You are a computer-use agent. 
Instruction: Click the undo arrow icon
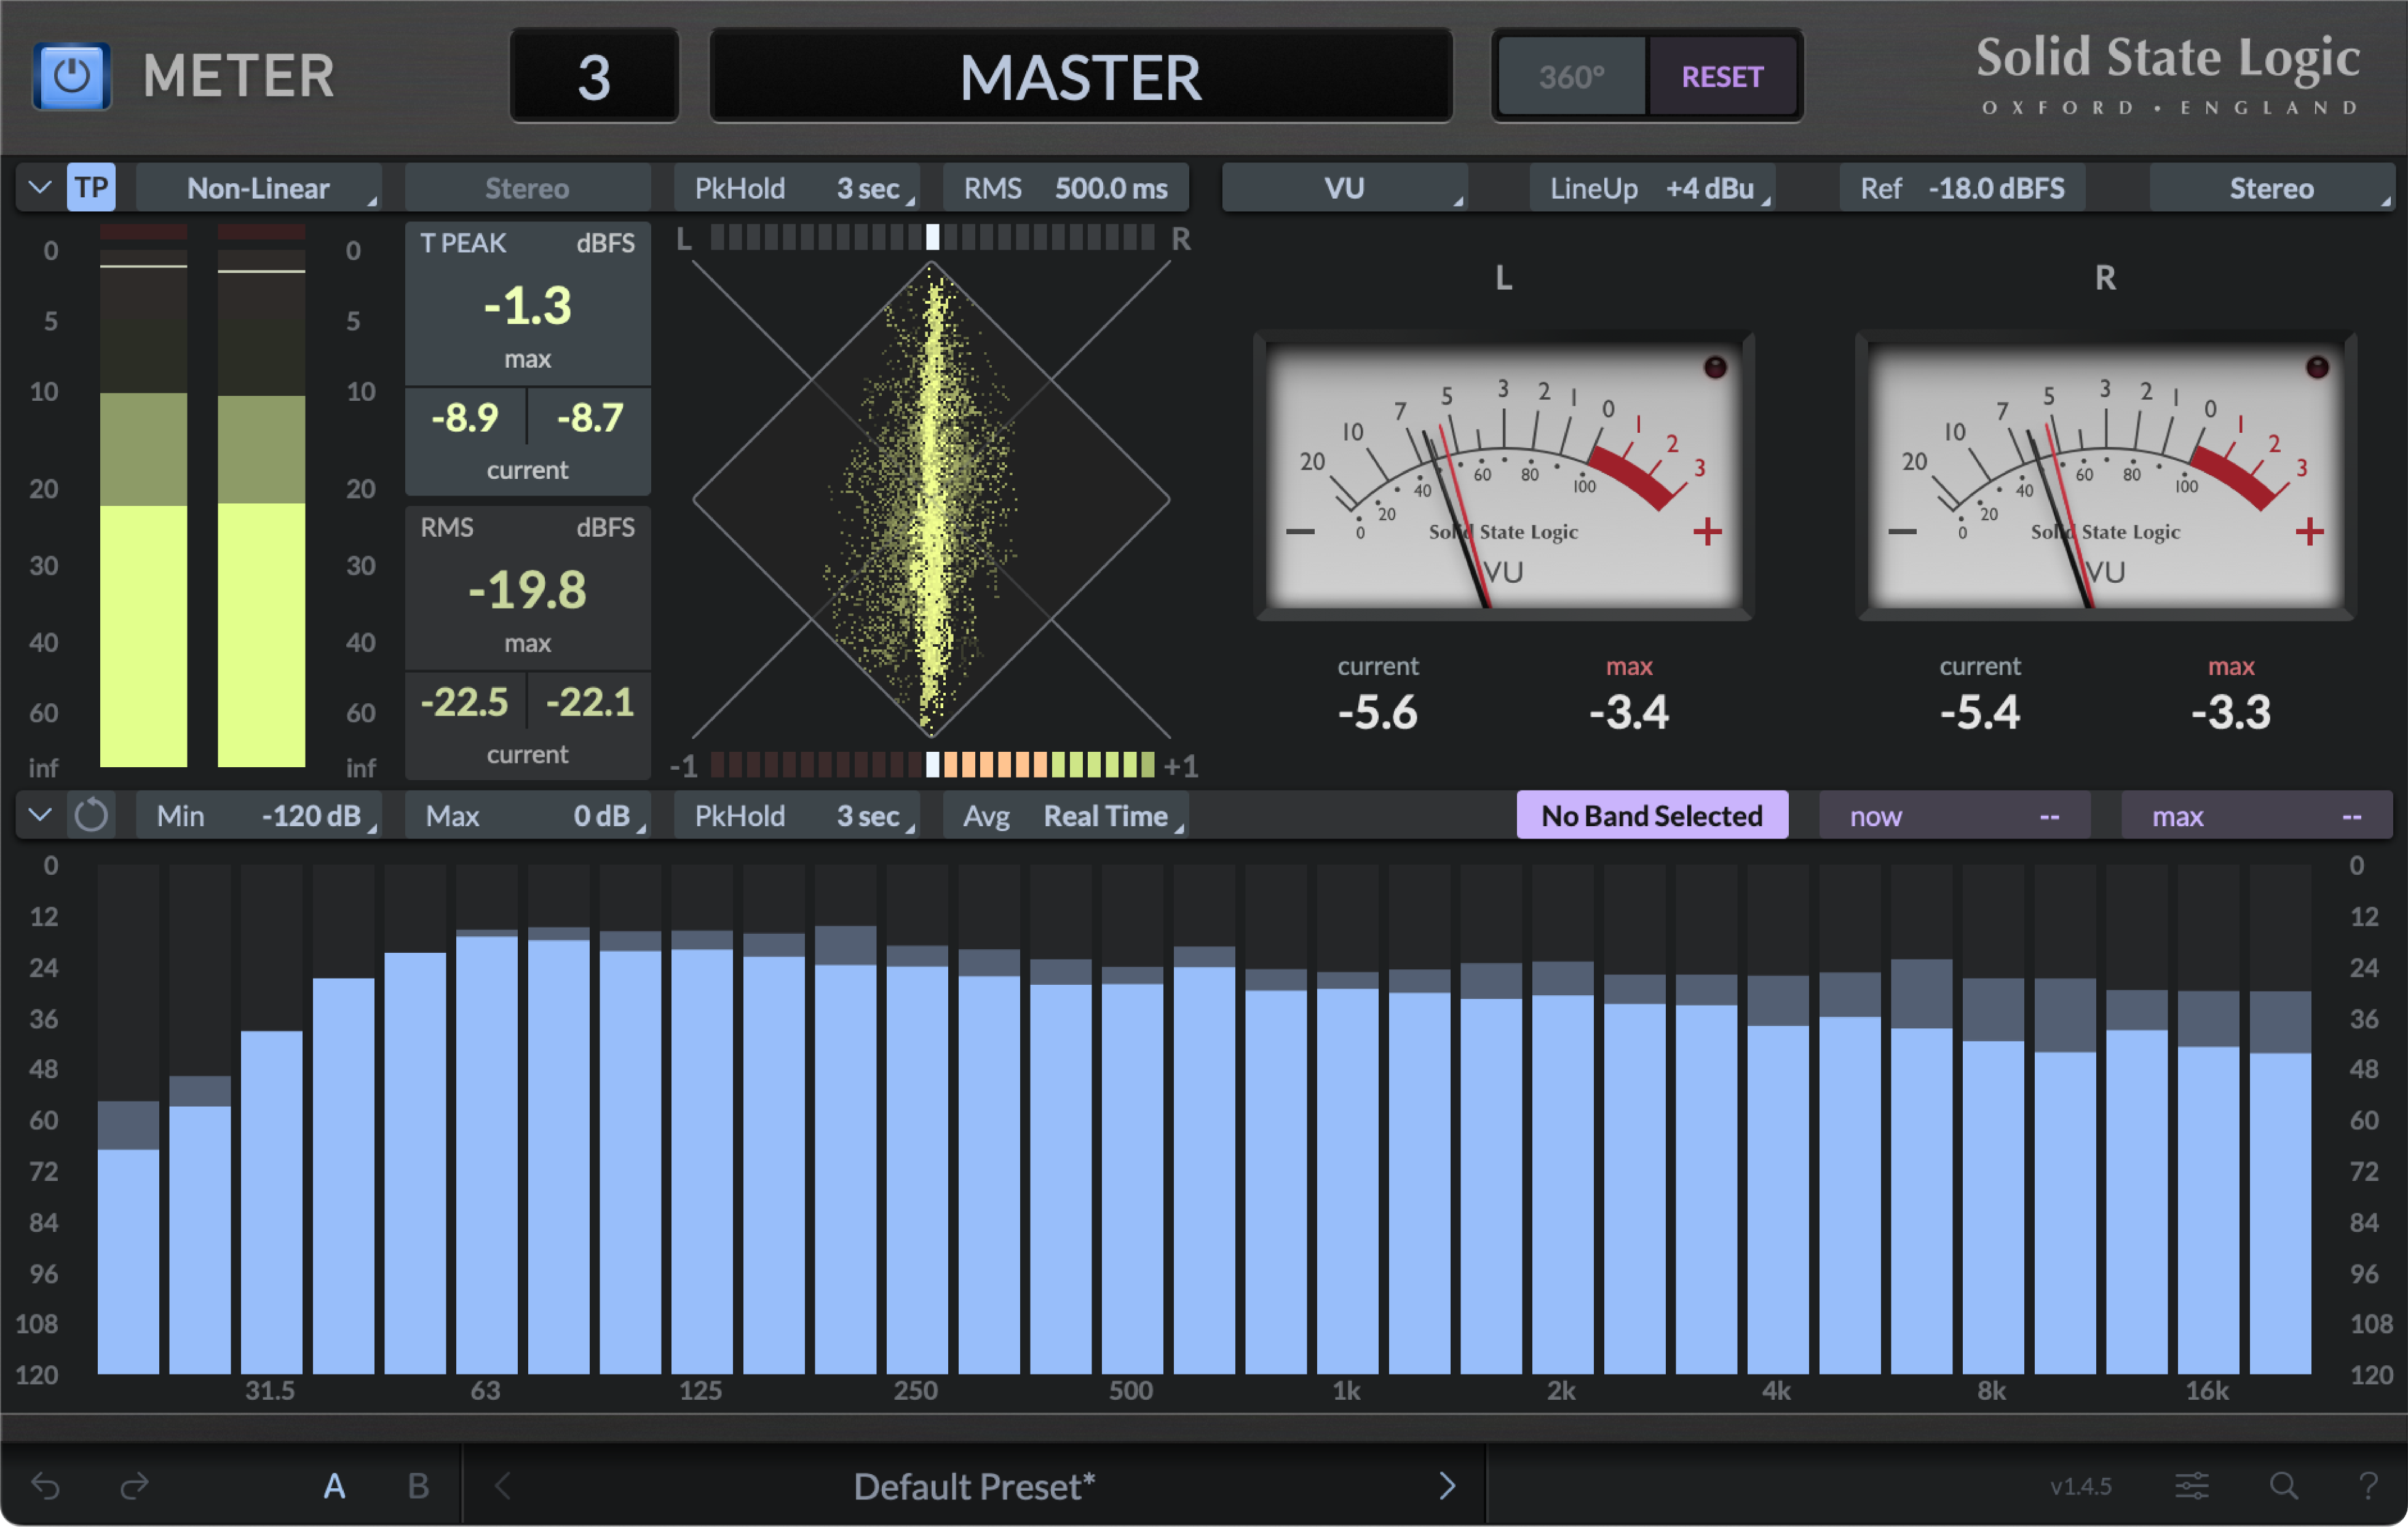click(x=46, y=1486)
